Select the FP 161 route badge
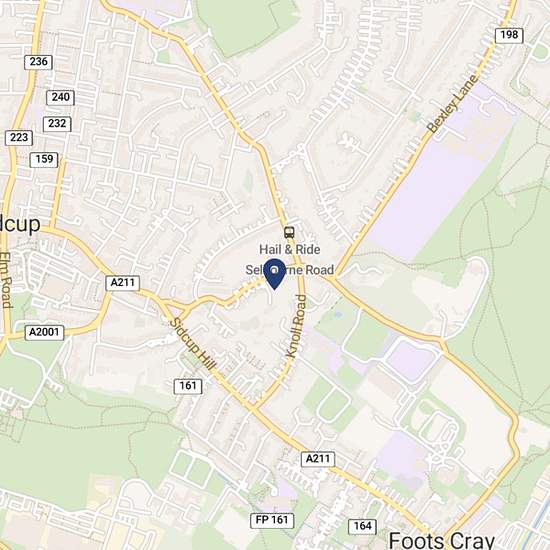Screen dimensions: 550x550 (272, 520)
